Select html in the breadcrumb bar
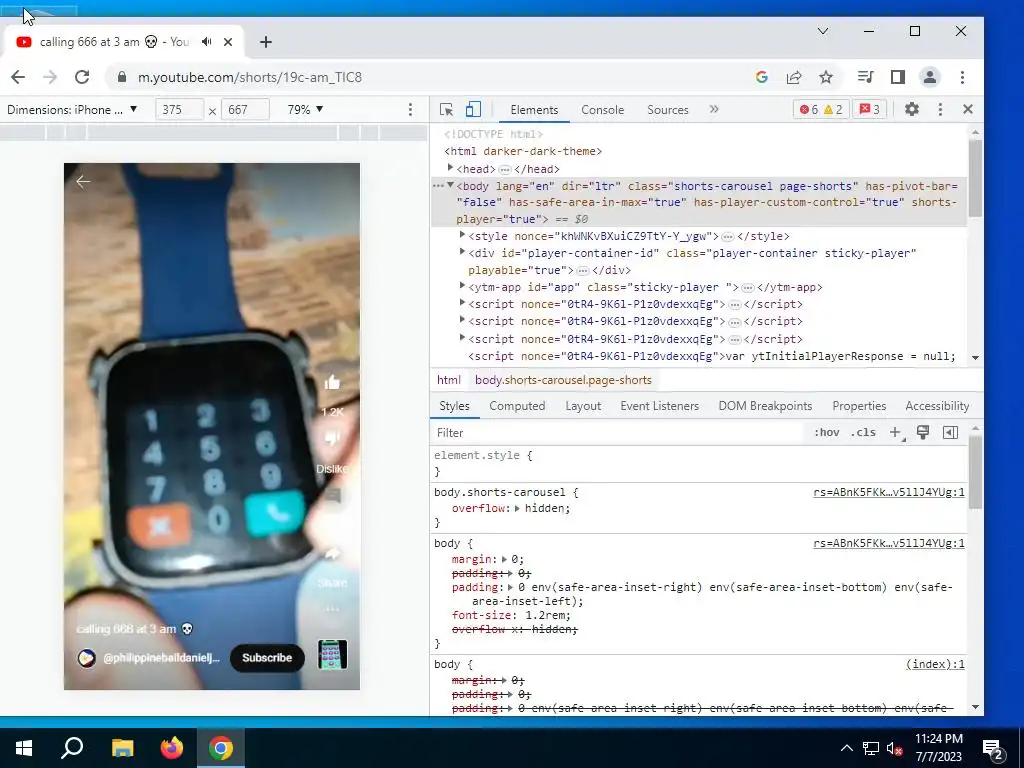Screen dimensions: 1024x768 click(449, 380)
